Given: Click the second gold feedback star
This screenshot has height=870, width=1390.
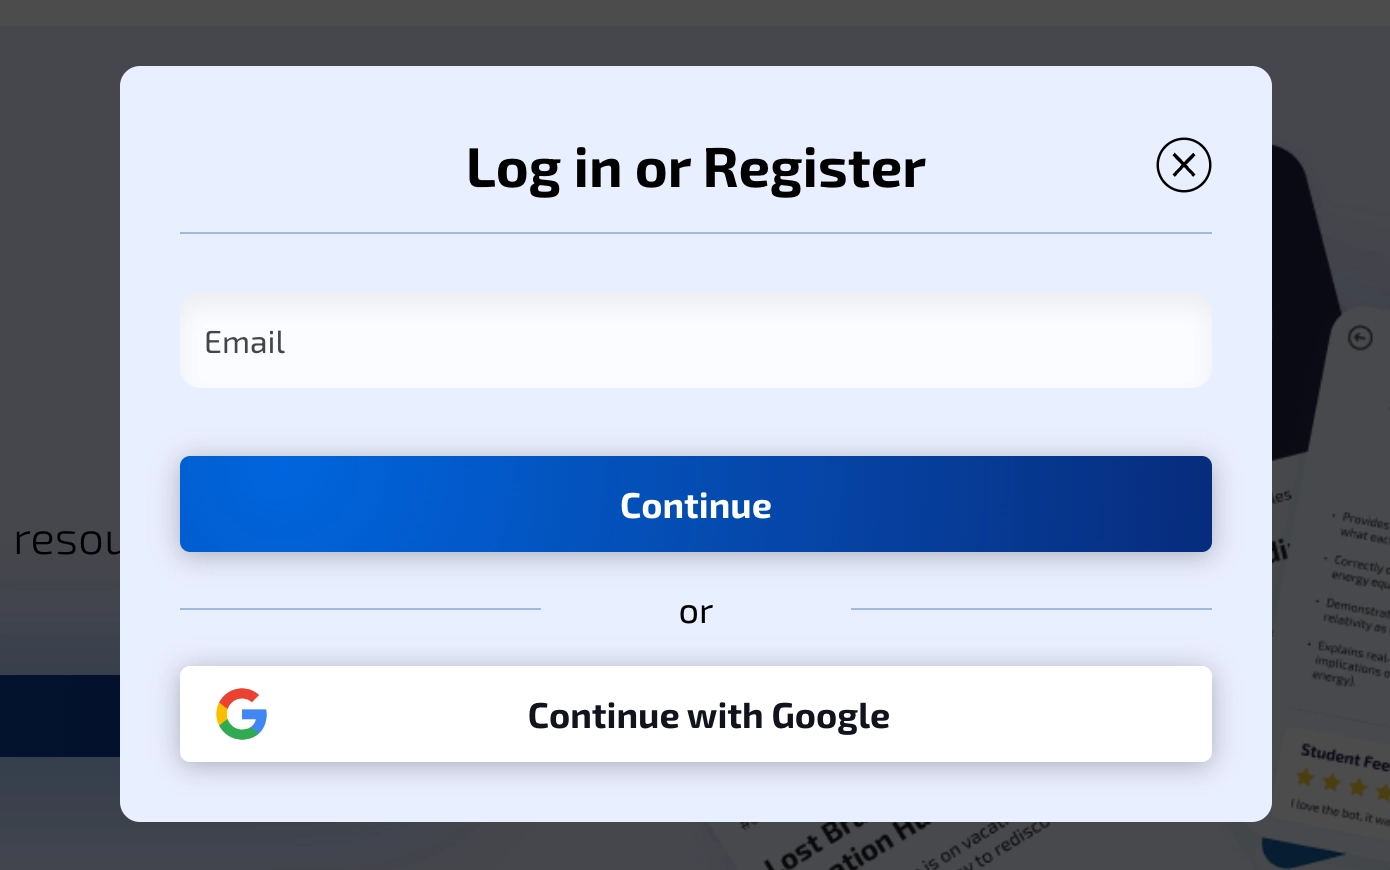Looking at the screenshot, I should 1331,782.
